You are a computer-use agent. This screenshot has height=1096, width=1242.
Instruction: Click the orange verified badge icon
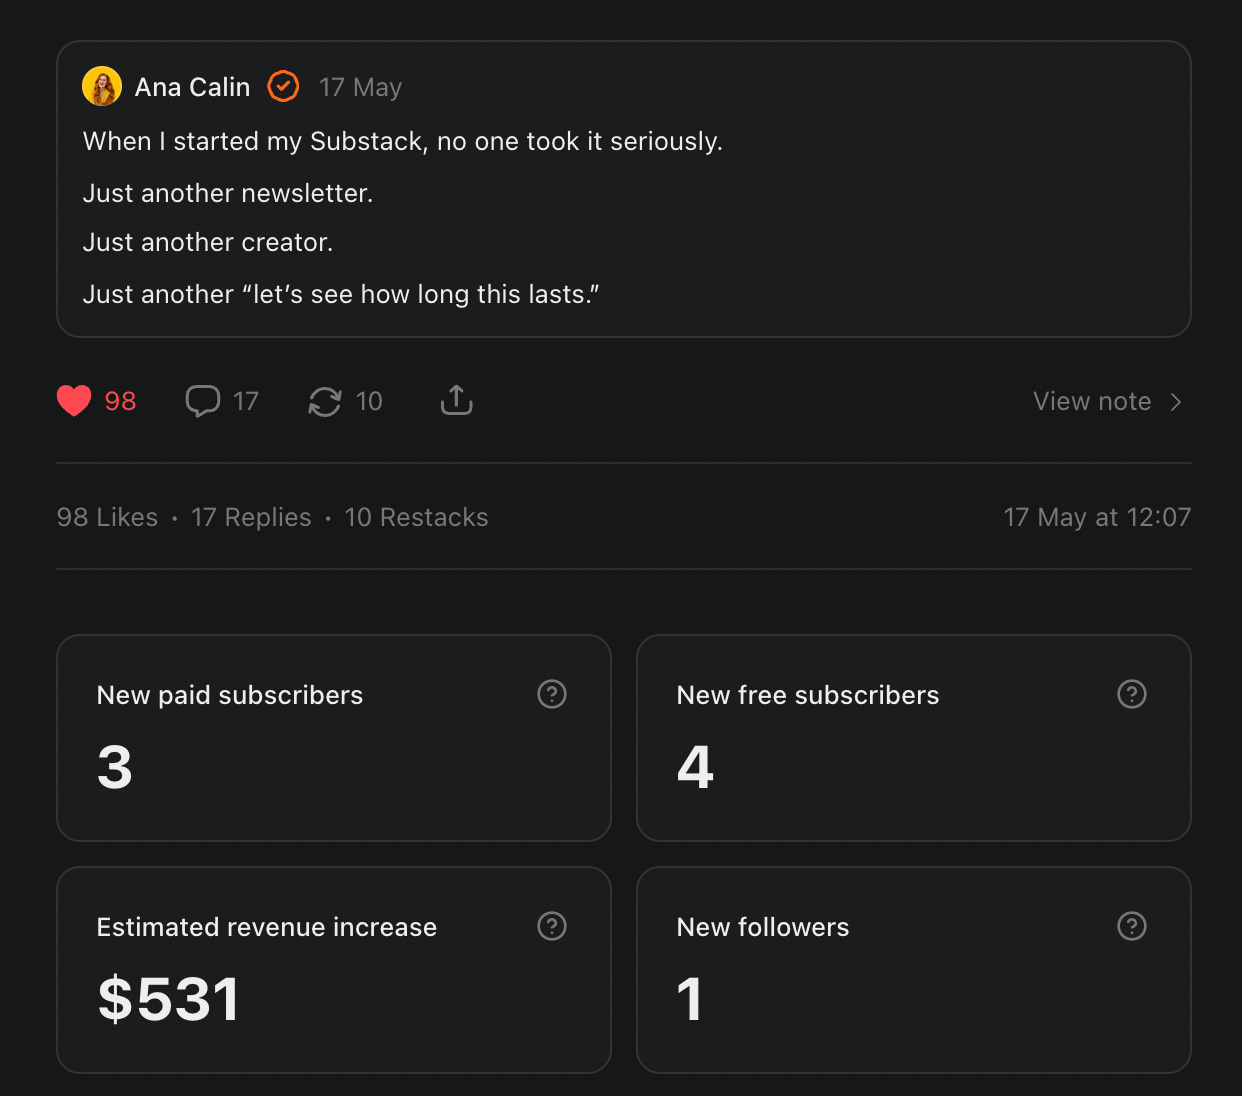(x=284, y=87)
